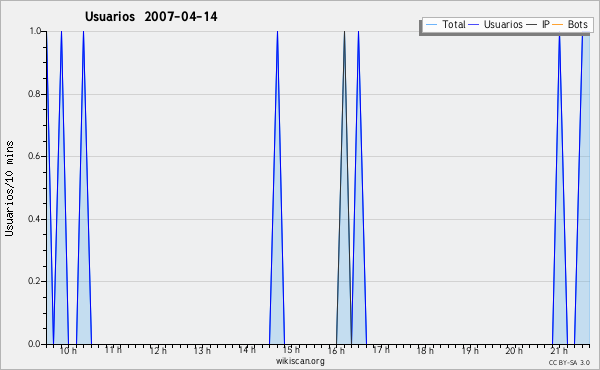
Task: Click the '0.8' y-axis value
Action: (35, 94)
